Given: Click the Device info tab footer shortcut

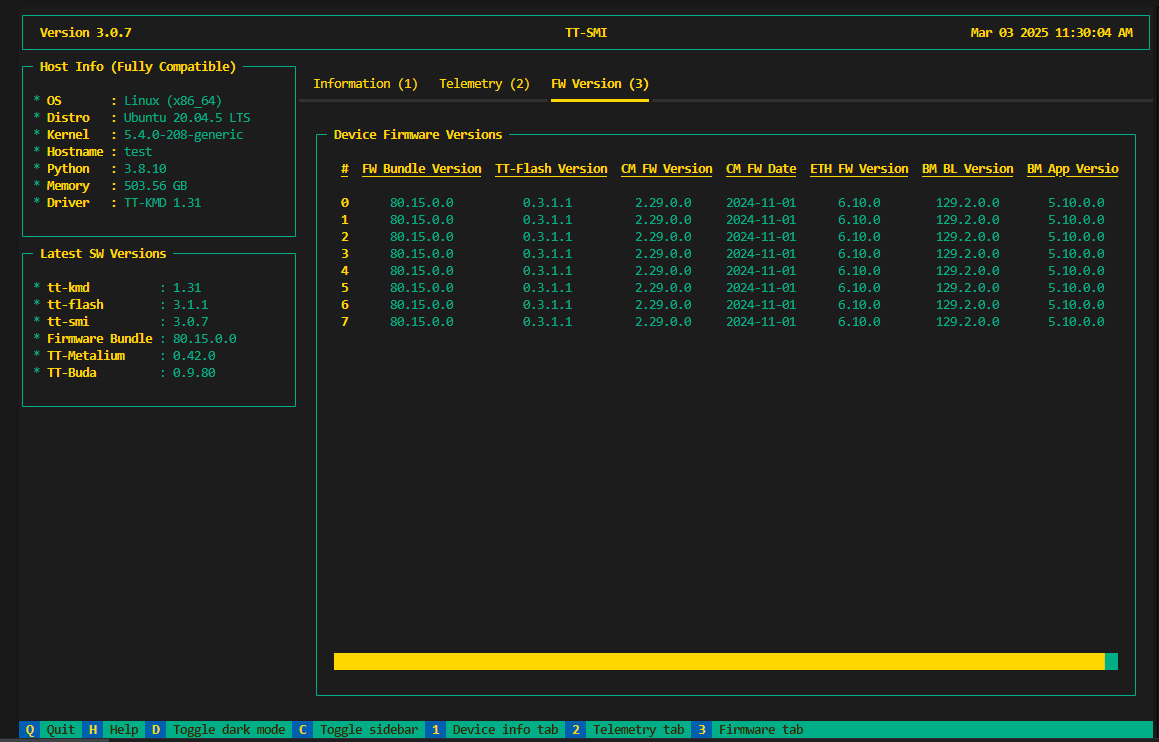Looking at the screenshot, I should (505, 729).
